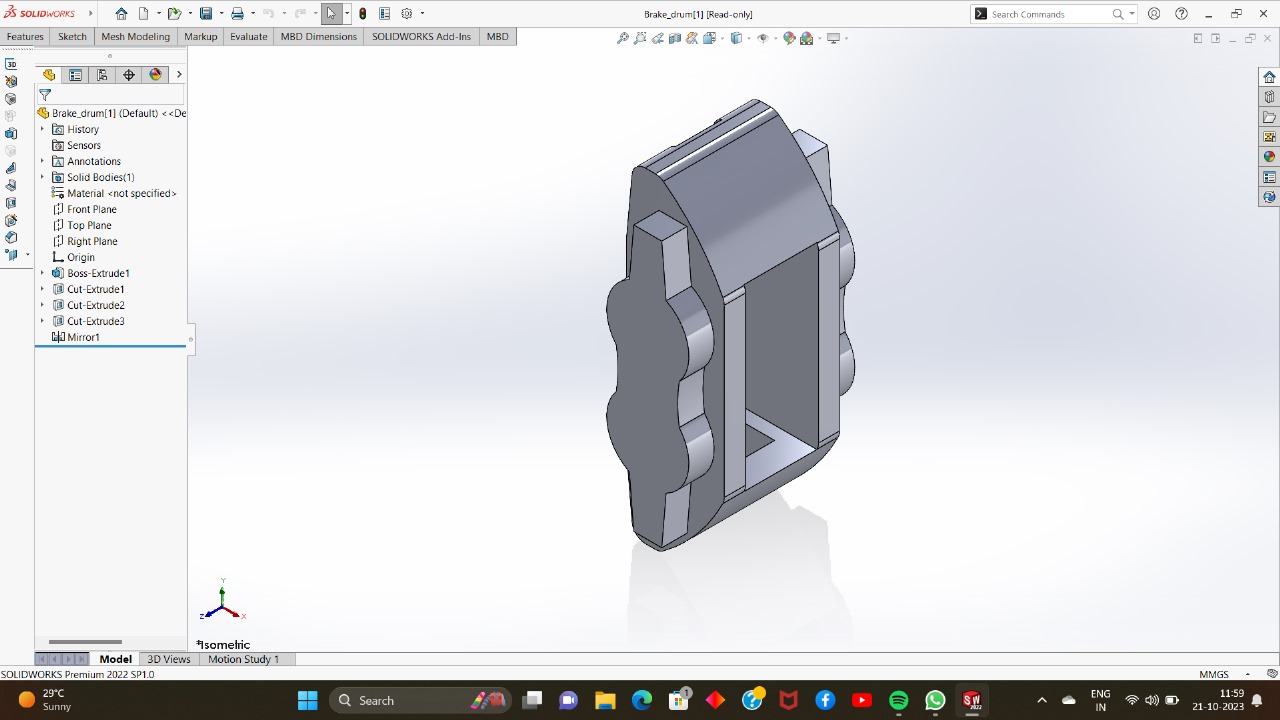Switch to the Motion Study 1 tab
This screenshot has height=720, width=1280.
point(244,659)
